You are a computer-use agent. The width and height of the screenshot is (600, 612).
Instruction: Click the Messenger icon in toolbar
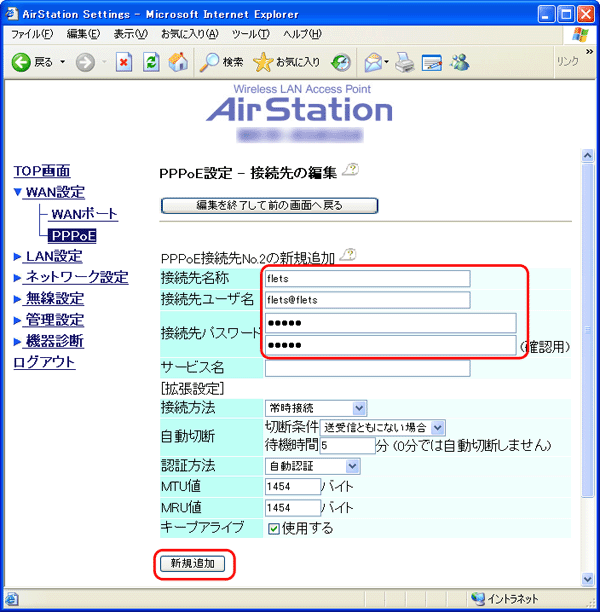(459, 62)
